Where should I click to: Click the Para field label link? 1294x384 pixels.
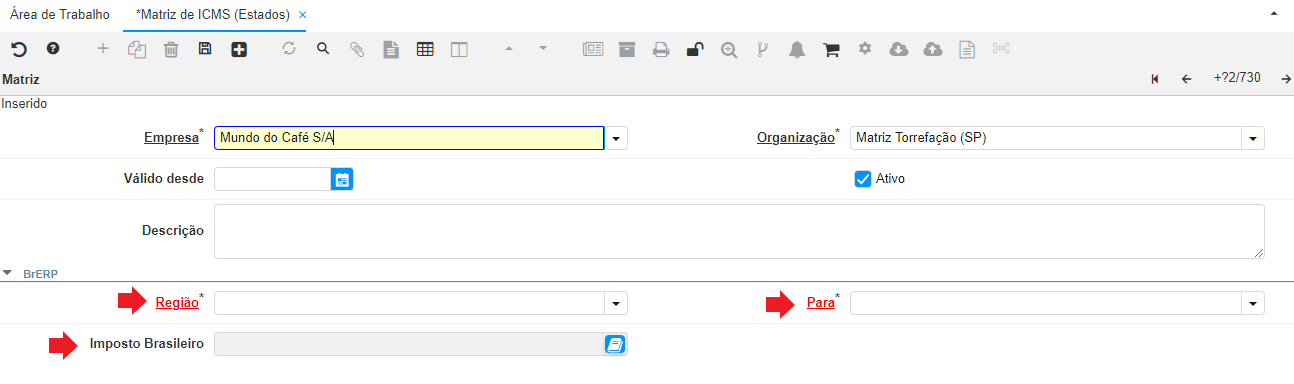[820, 303]
